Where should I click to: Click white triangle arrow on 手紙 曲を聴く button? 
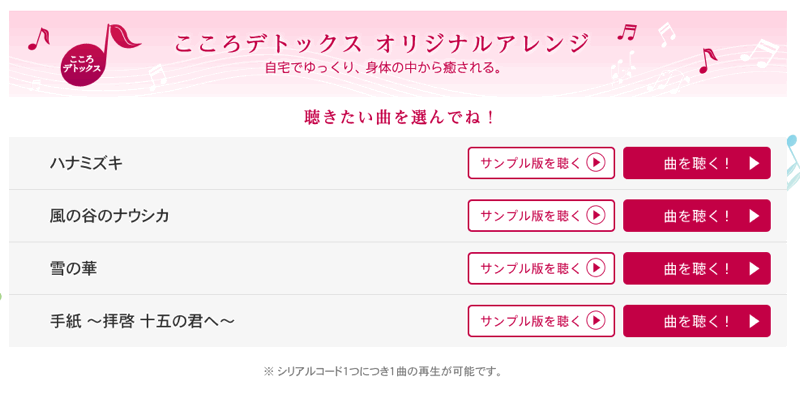[x=755, y=321]
